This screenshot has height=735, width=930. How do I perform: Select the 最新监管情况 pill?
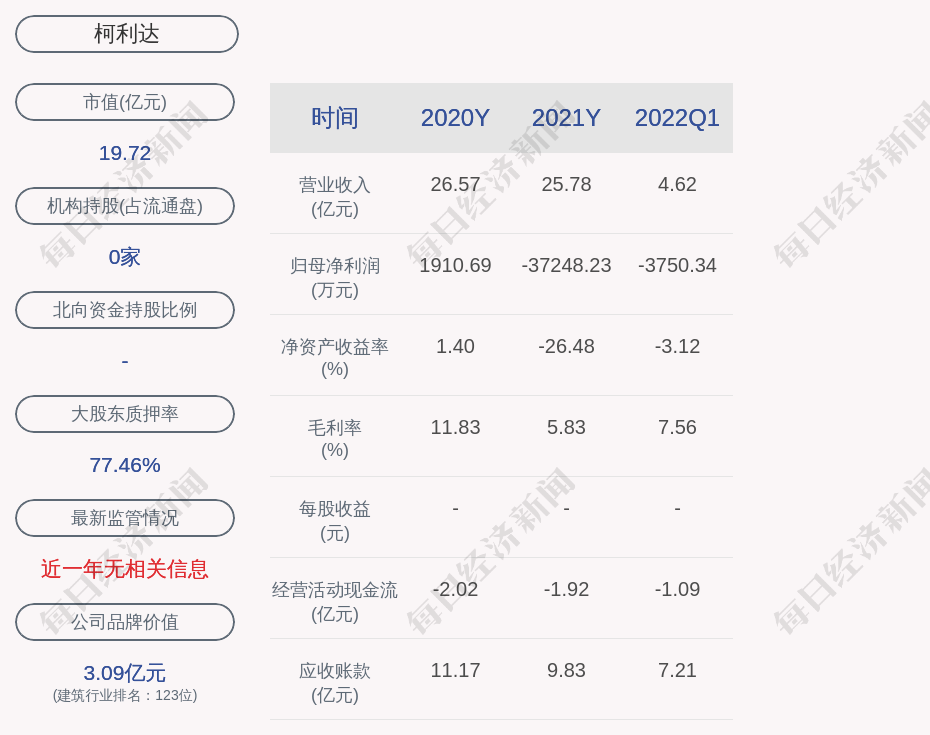(125, 518)
